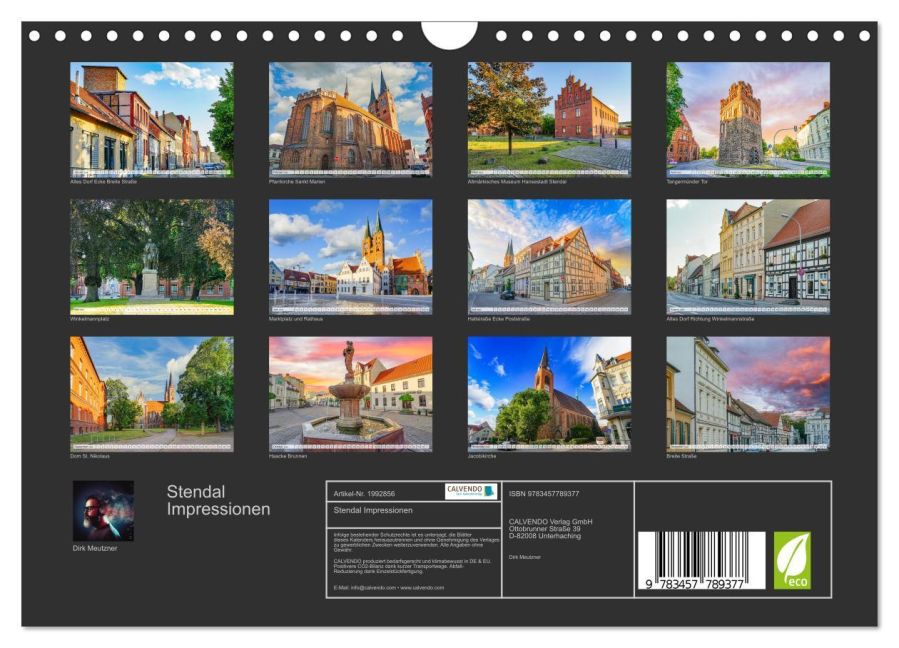899x648 pixels.
Task: Click the blue CALVENDO map emblem beside the logo
Action: point(491,489)
